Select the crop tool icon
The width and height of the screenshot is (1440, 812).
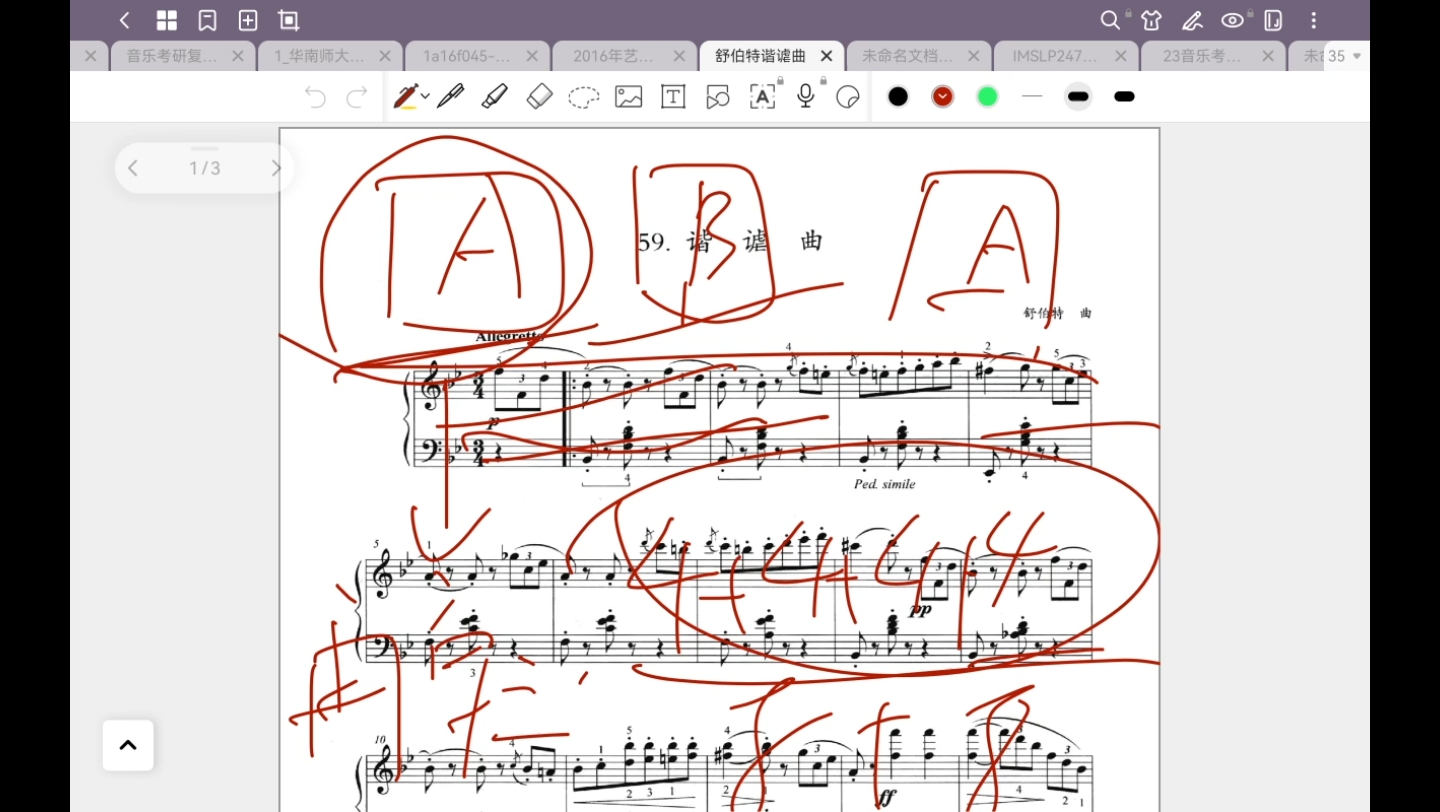point(289,20)
